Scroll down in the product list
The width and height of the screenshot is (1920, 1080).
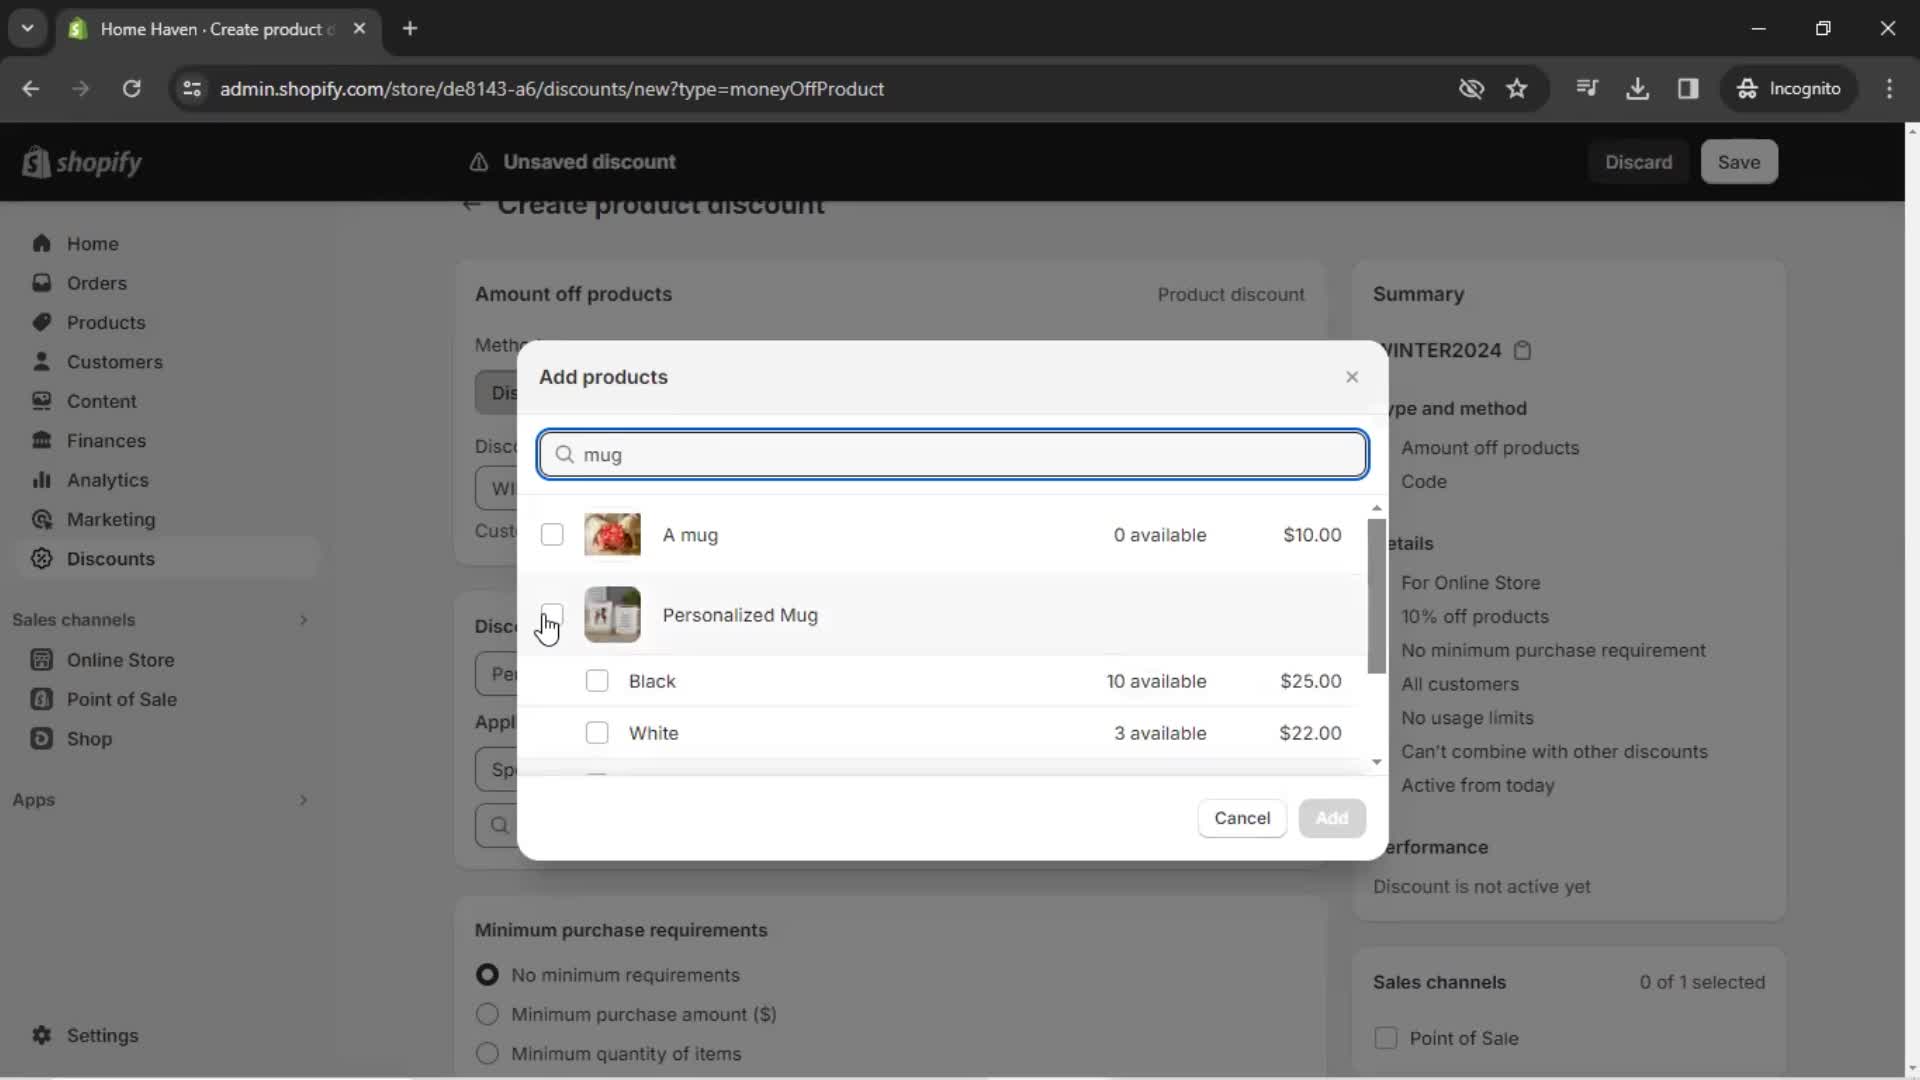[1375, 764]
